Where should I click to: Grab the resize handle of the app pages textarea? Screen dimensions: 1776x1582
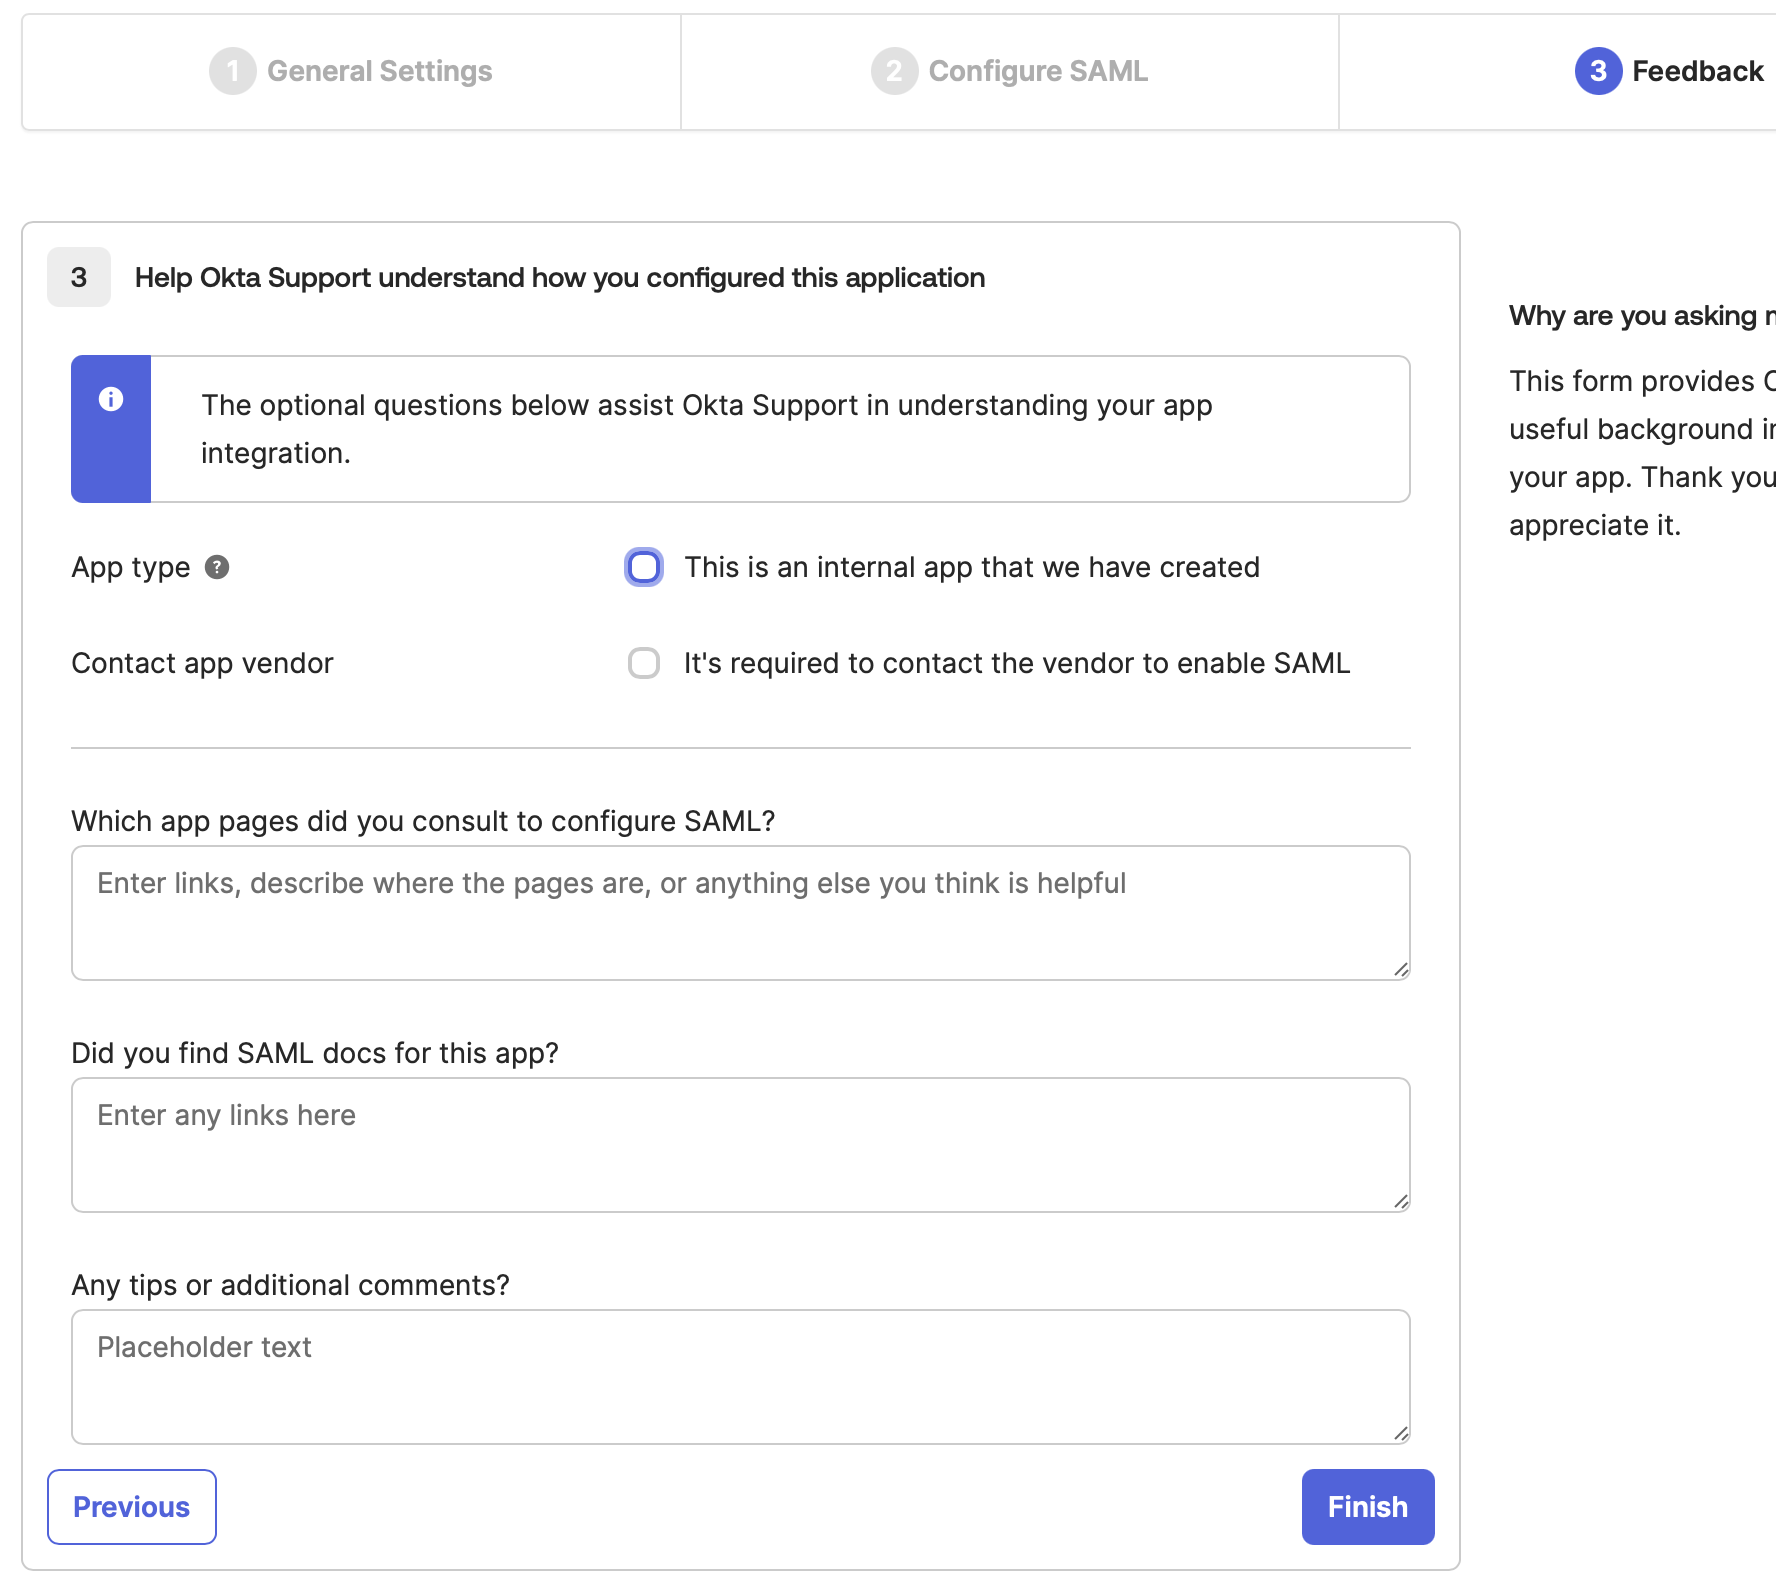pyautogui.click(x=1401, y=970)
